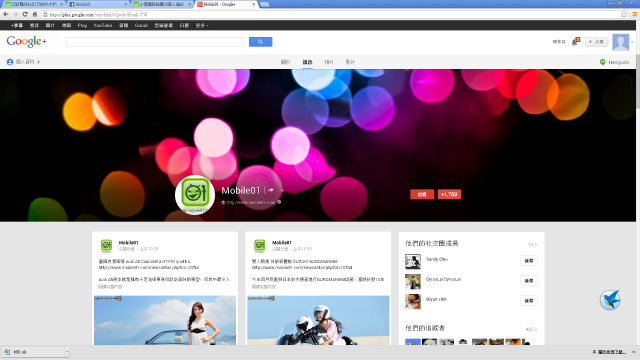Click add button next to CyrusLai
The height and width of the screenshot is (360, 640).
(x=529, y=281)
